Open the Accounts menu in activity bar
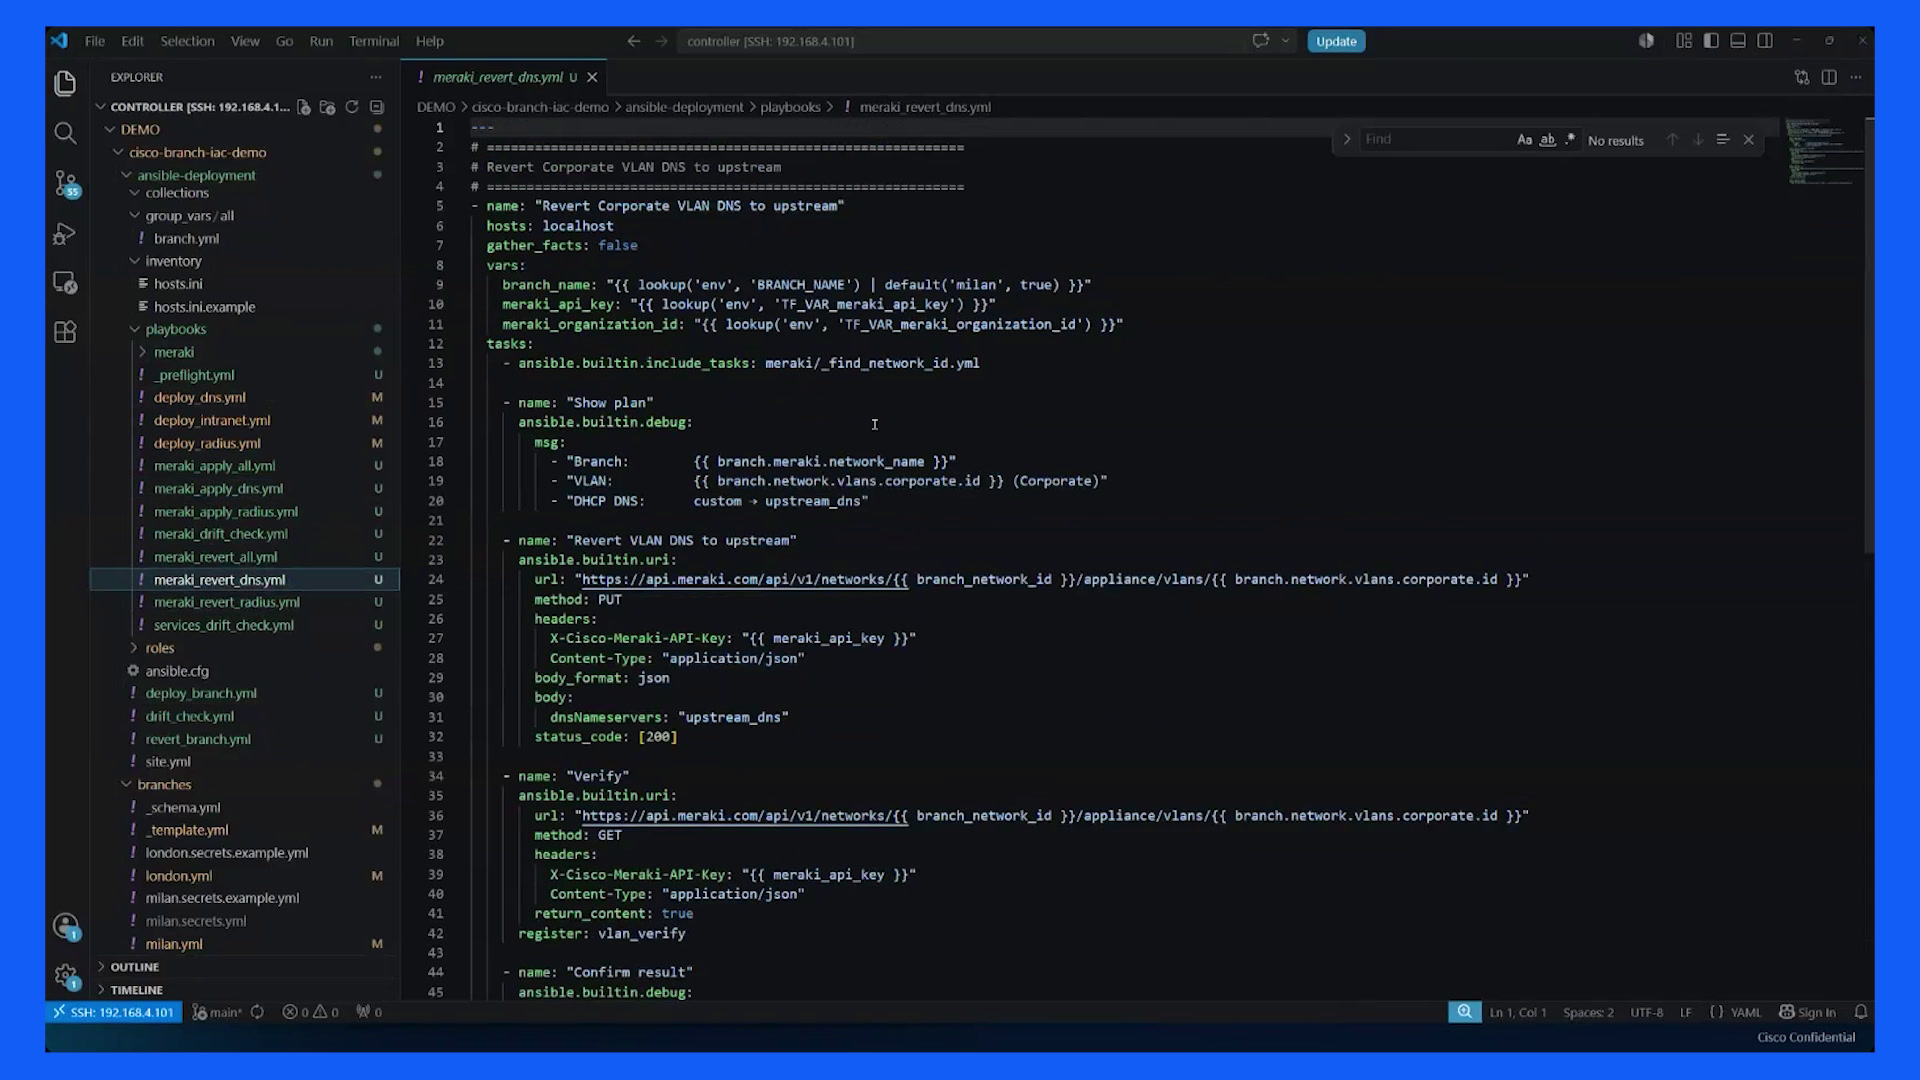 [x=66, y=926]
